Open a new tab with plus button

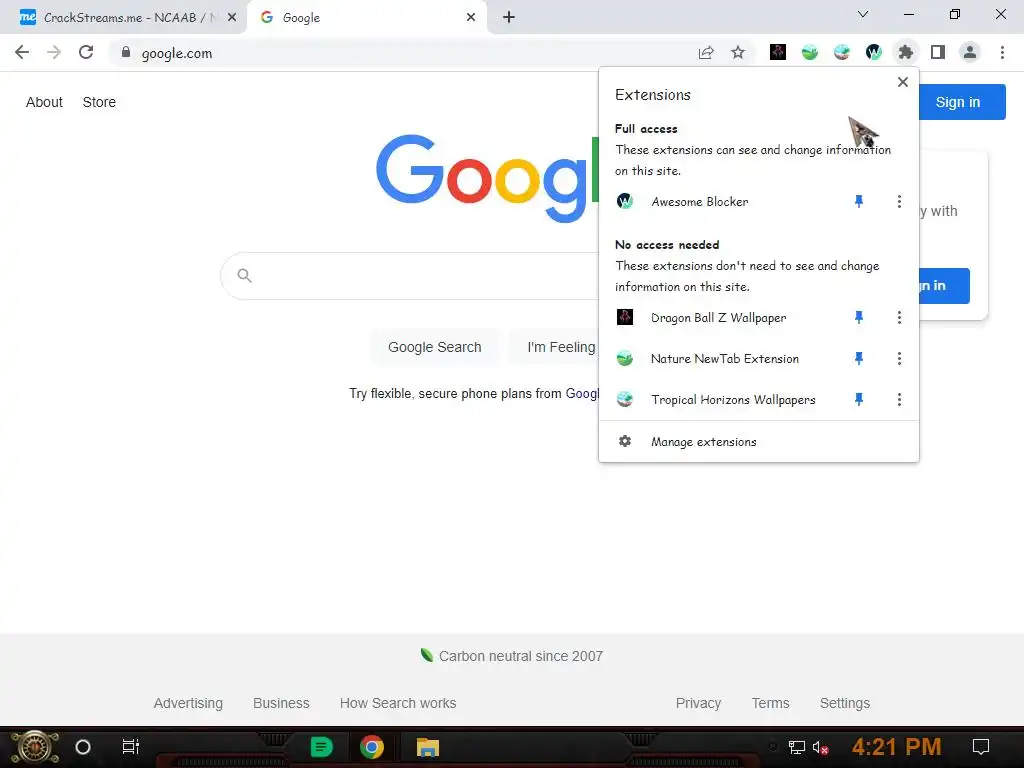click(x=509, y=18)
